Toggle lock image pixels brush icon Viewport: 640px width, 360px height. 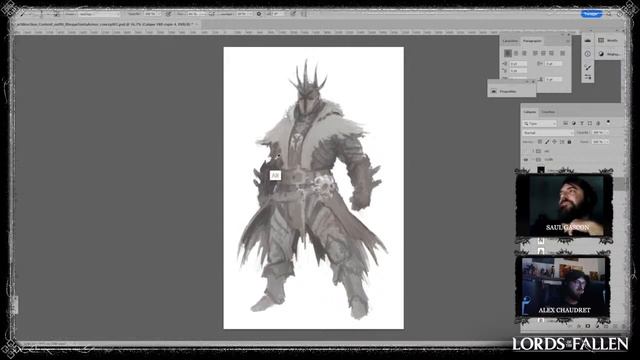[x=547, y=142]
